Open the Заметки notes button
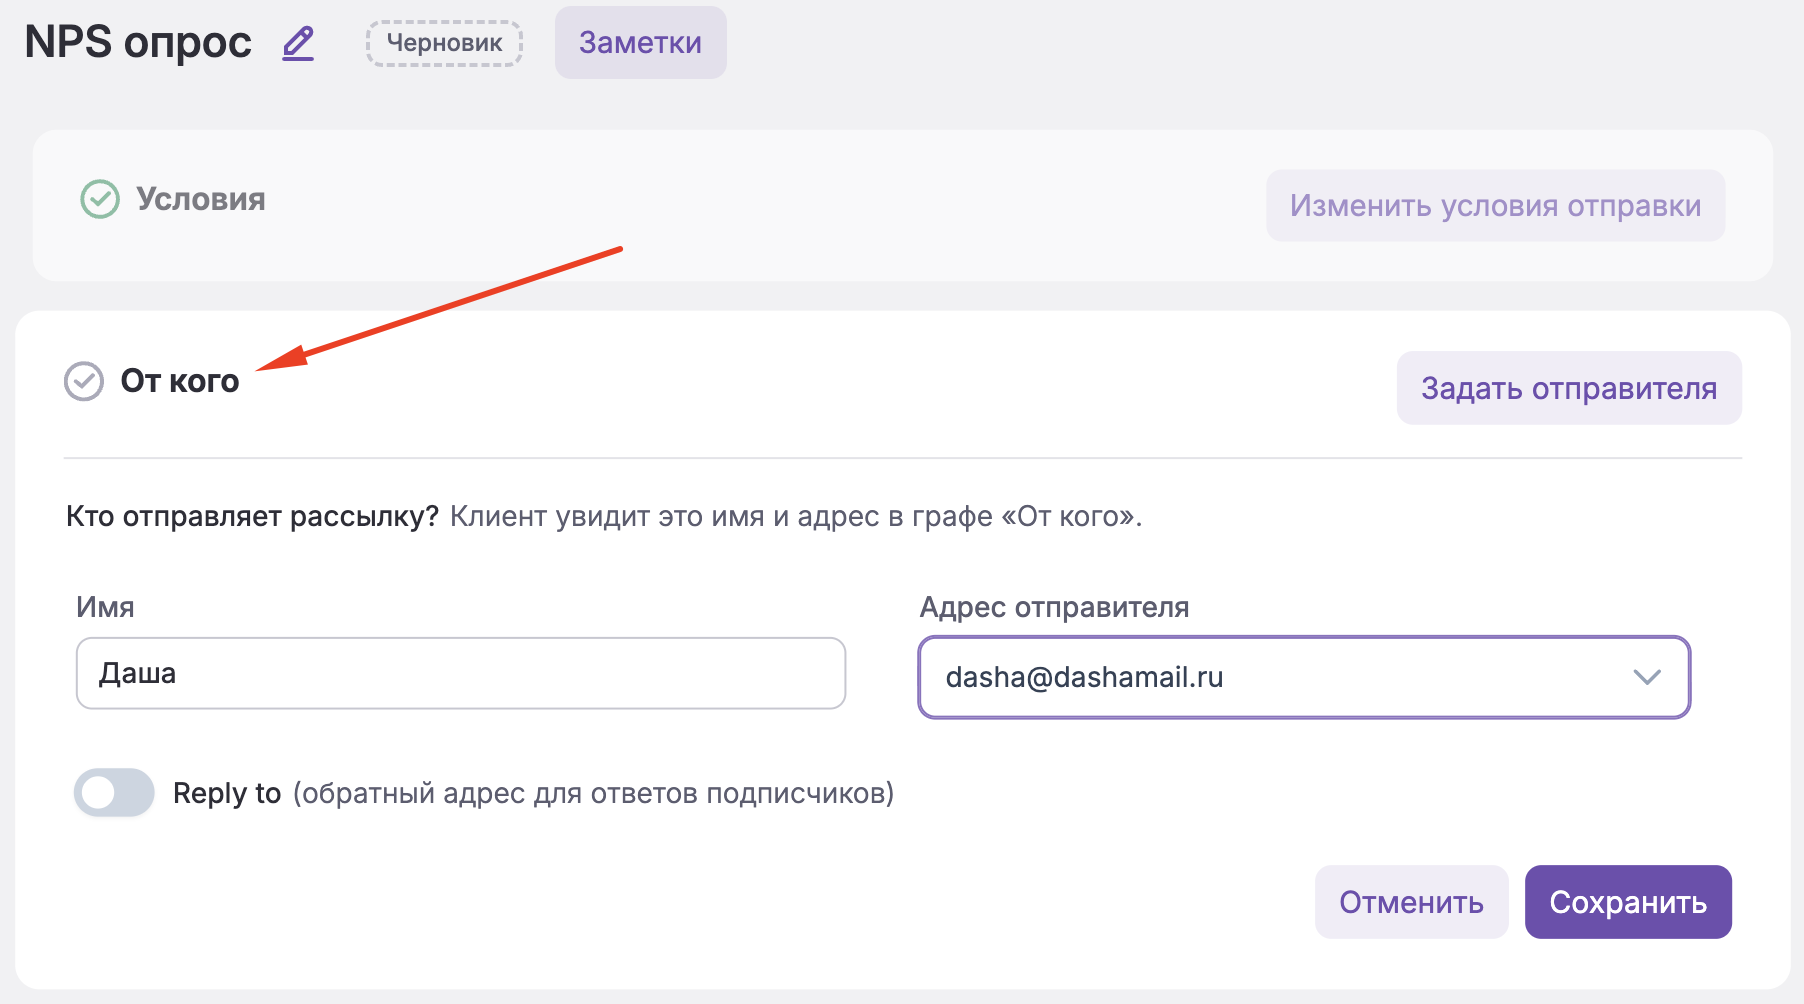Screen dimensions: 1804x1004 coord(640,43)
